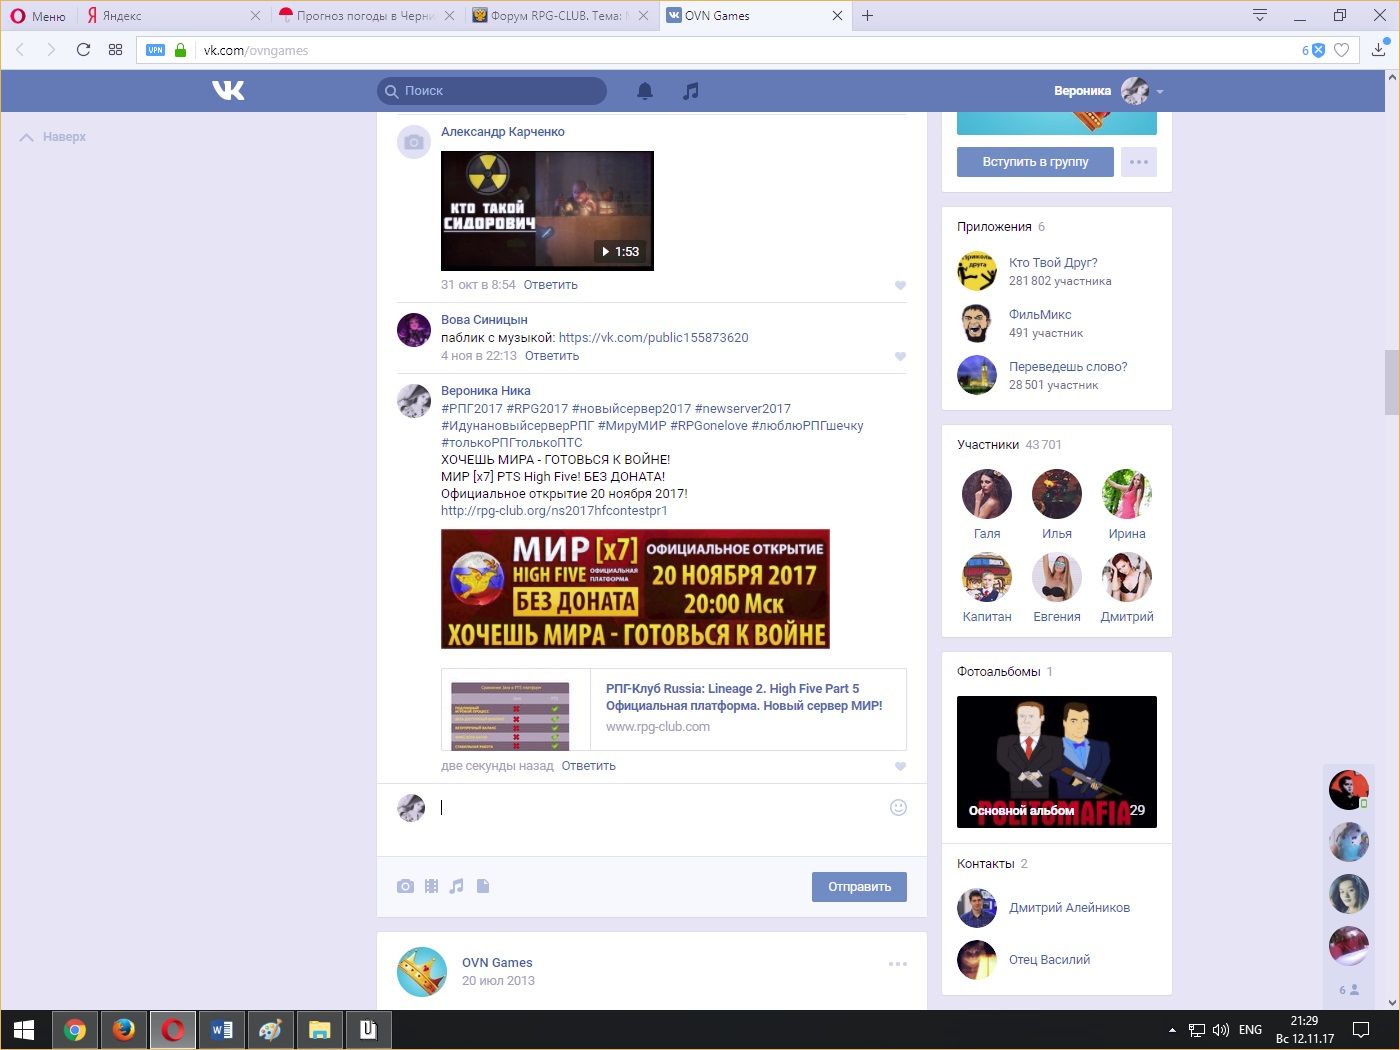Switch to the Яндекс tab
1400x1050 pixels.
click(170, 16)
